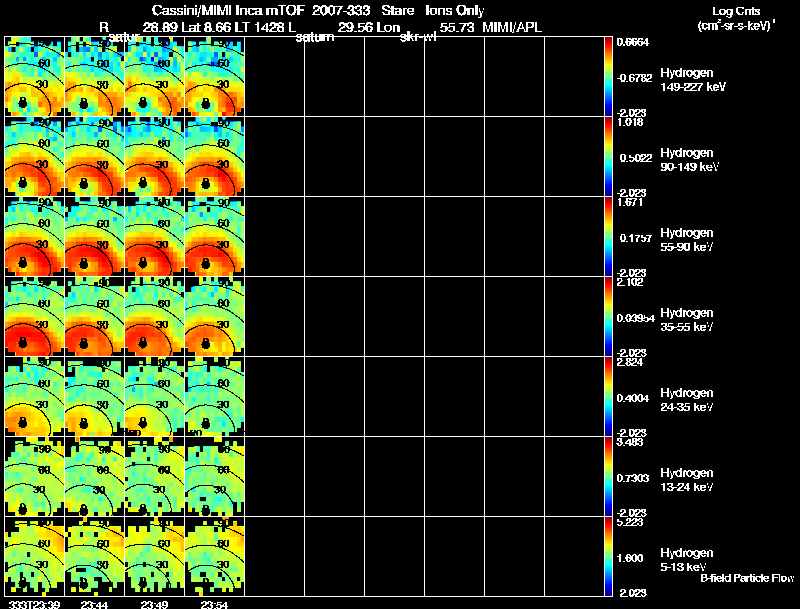Click the "Cassini/MIMI Inca mTOF" title text
Screen dimensions: 800x609
(228, 11)
